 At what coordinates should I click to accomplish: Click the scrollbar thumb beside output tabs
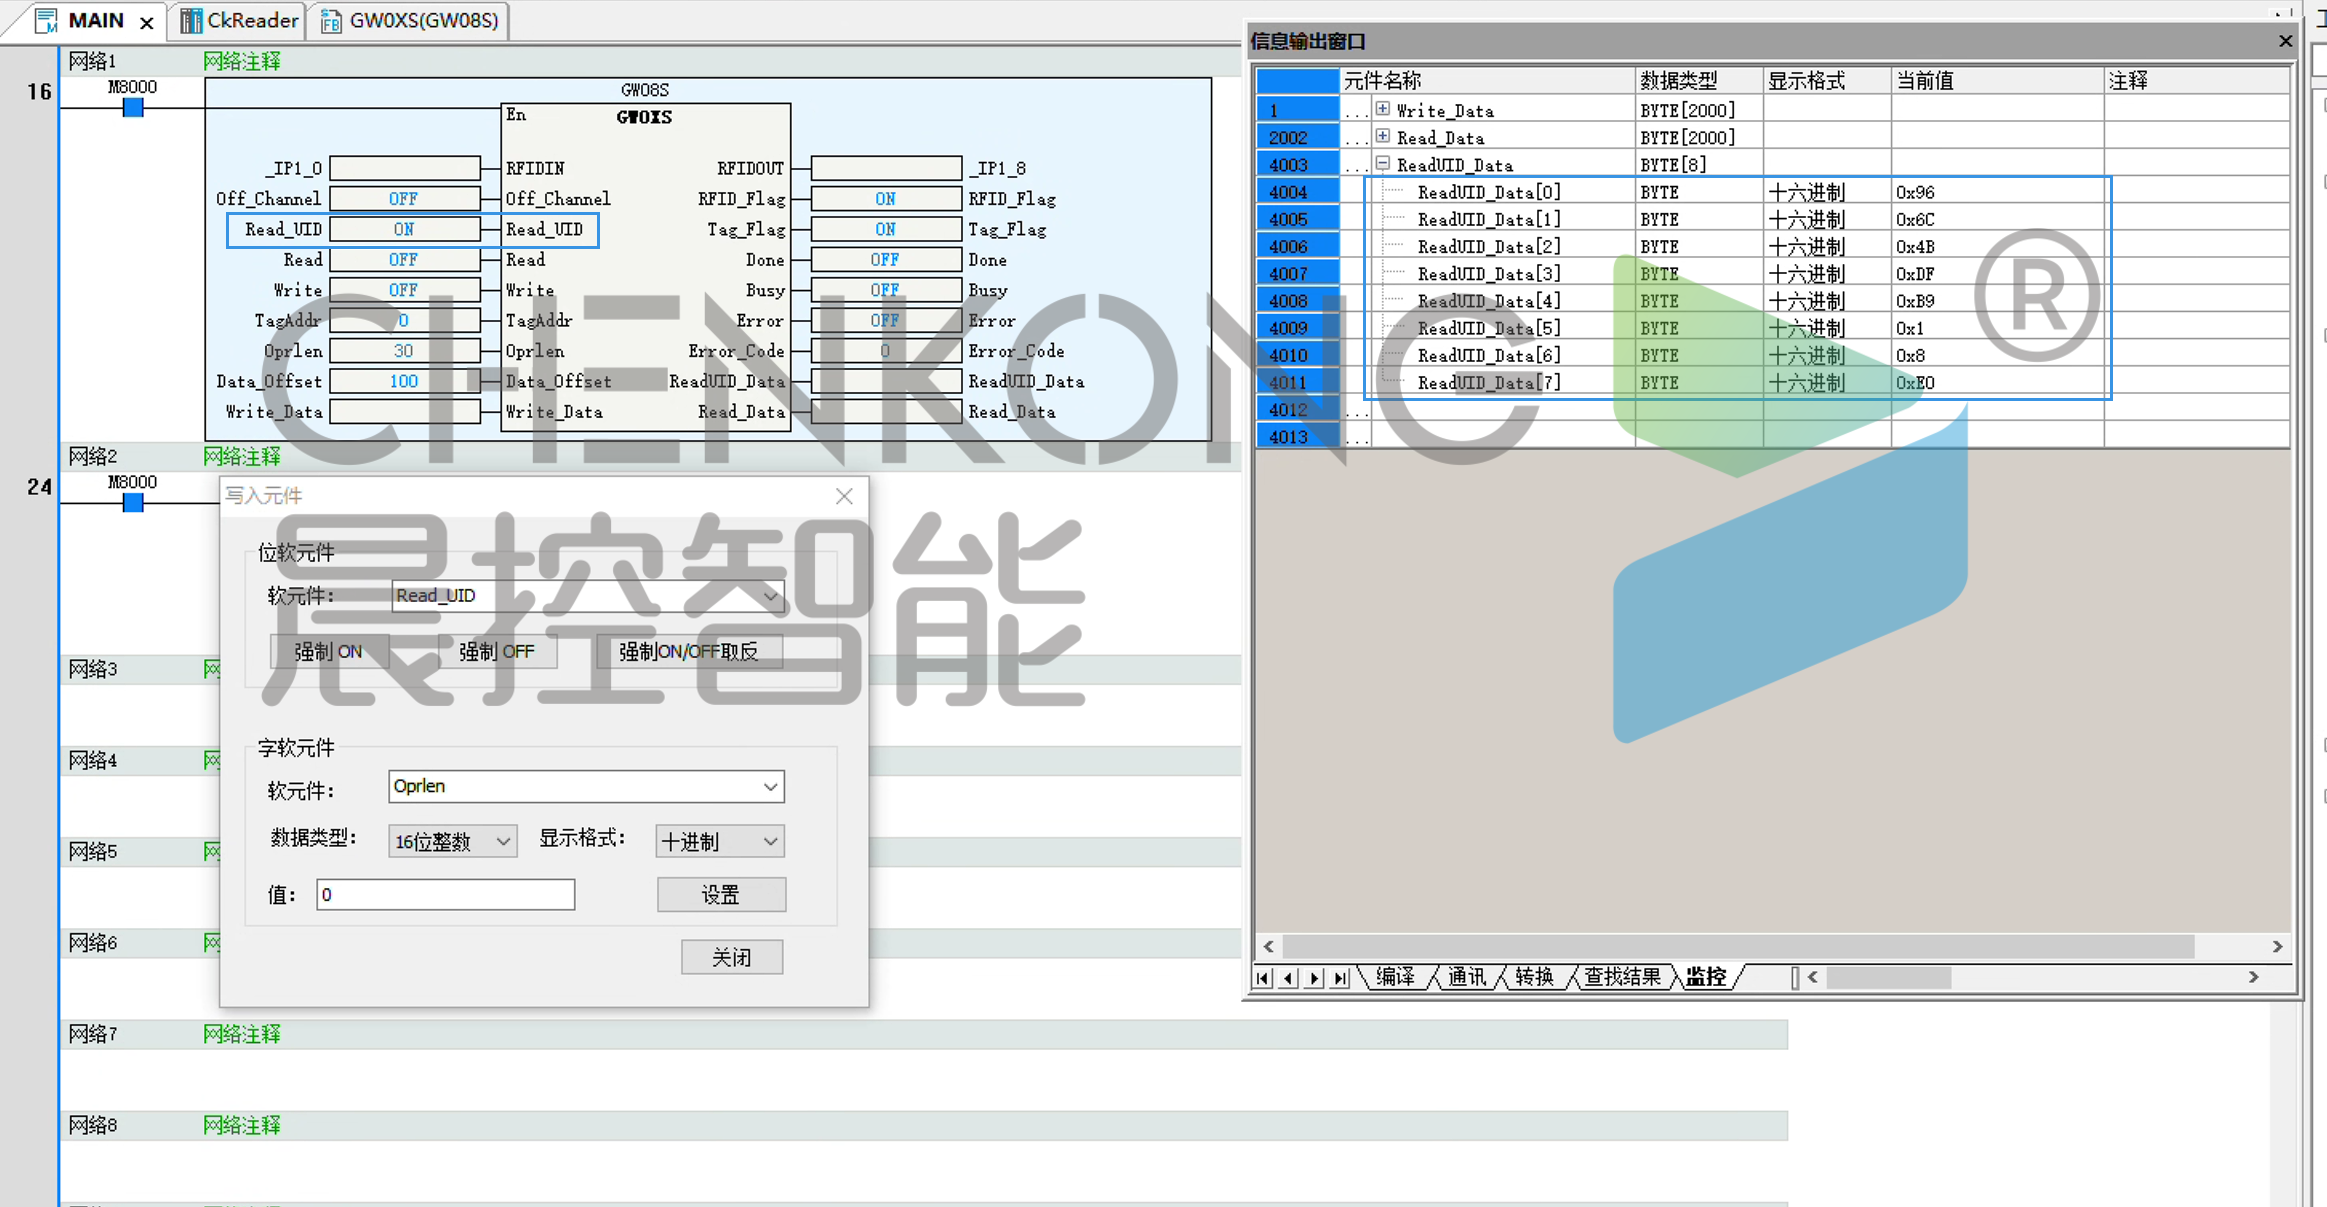coord(1888,977)
